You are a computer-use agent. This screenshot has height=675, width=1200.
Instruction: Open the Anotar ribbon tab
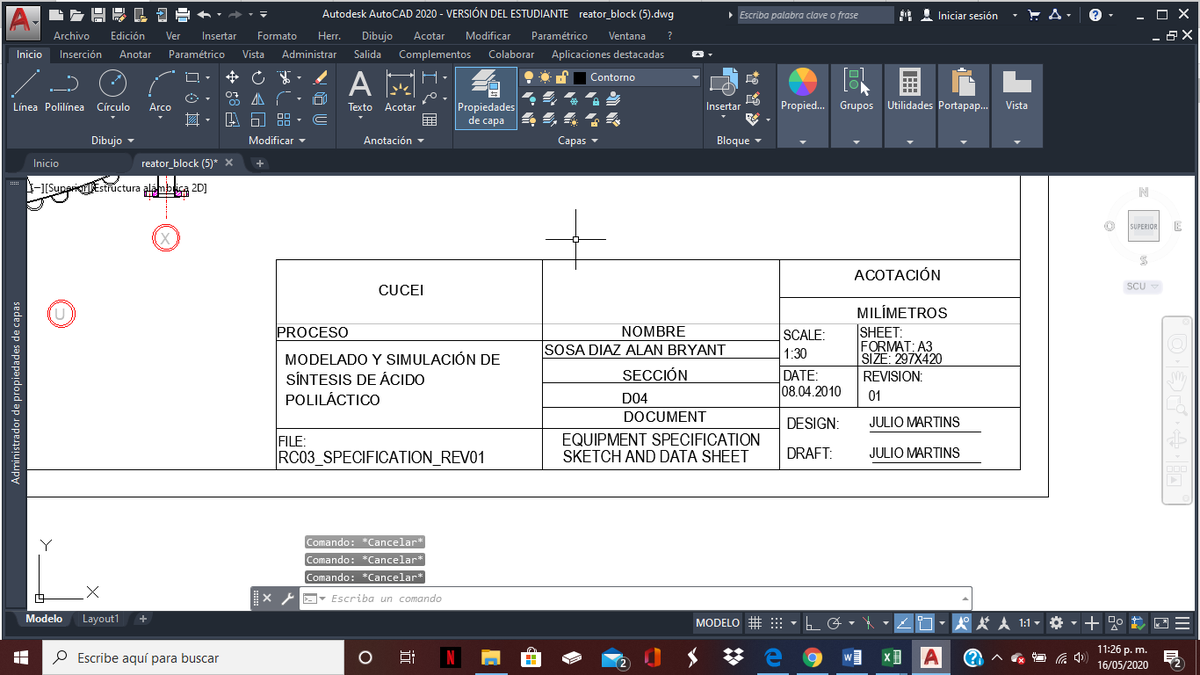pos(135,54)
